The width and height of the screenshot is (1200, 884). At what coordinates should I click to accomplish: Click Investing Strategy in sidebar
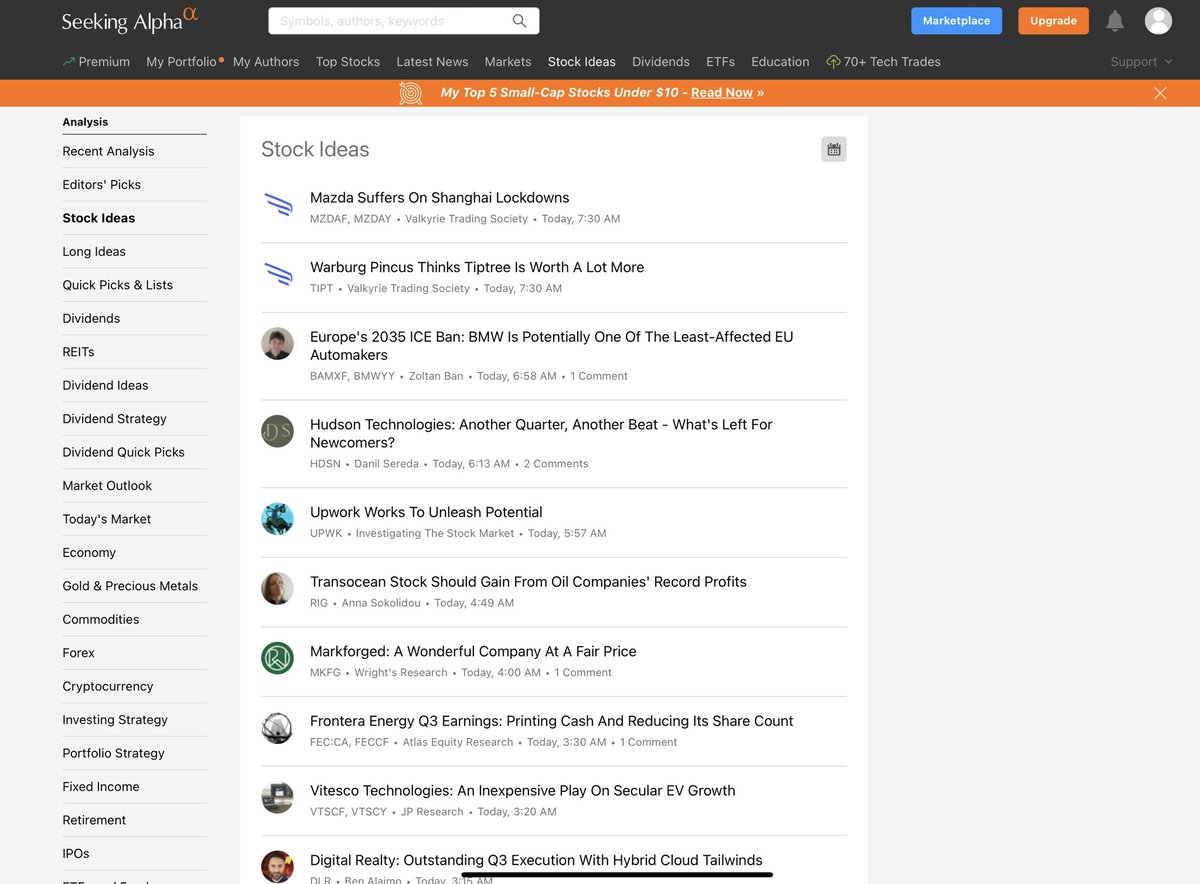coord(115,720)
